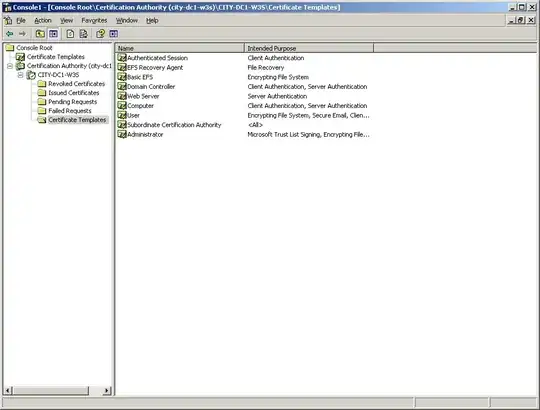Click the Administrator template icon
The image size is (540, 410).
point(122,134)
